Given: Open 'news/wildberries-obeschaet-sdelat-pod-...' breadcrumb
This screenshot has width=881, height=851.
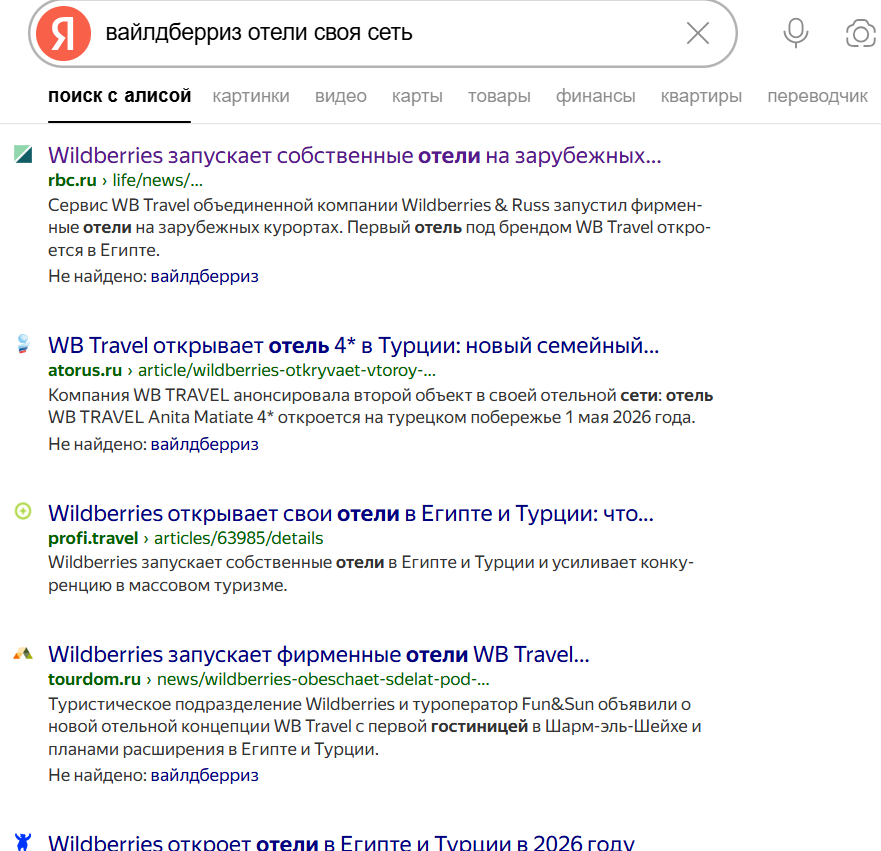Looking at the screenshot, I should pyautogui.click(x=323, y=680).
